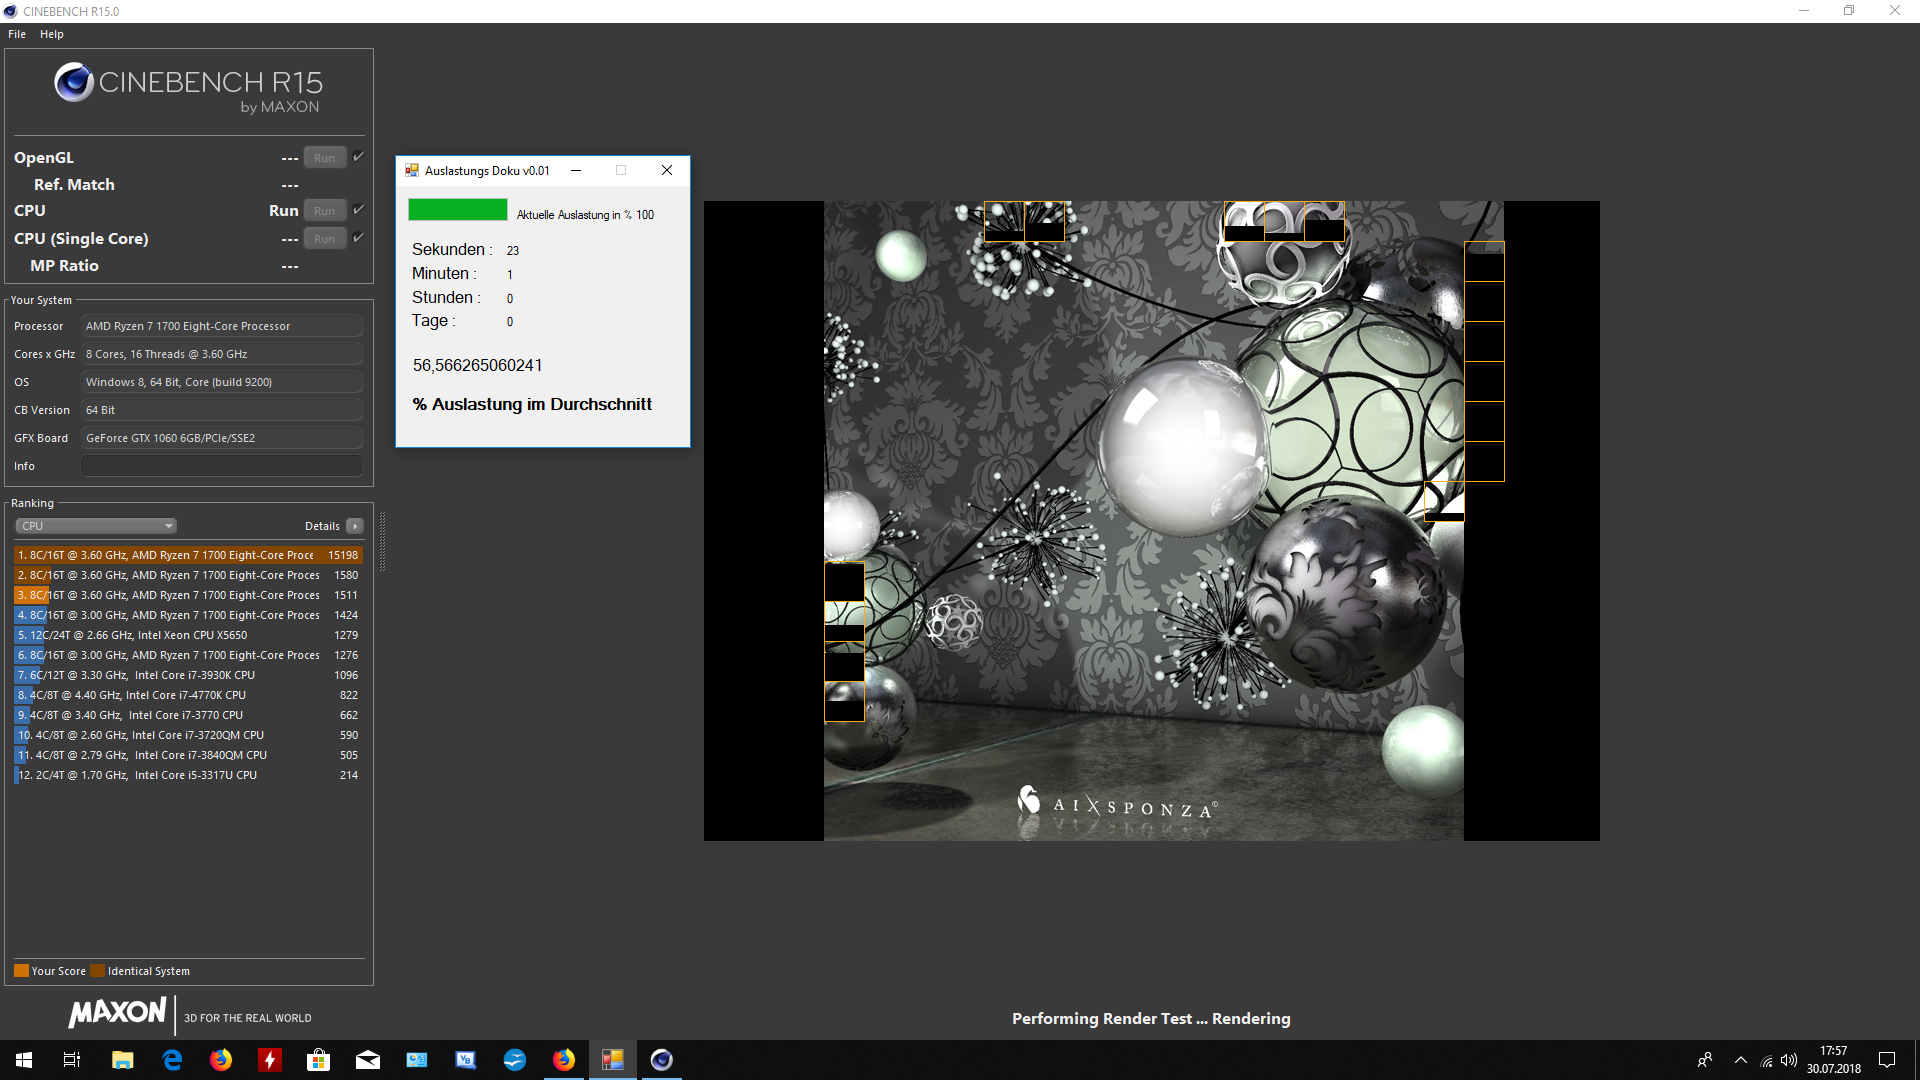Screen dimensions: 1920x1080
Task: Click the File menu in Cinebench
Action: coord(17,32)
